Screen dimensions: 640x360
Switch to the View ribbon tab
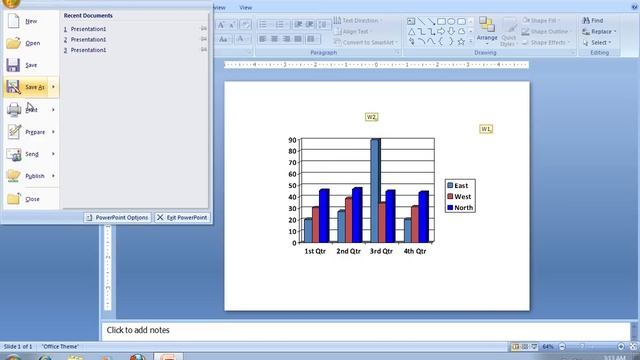(x=245, y=7)
